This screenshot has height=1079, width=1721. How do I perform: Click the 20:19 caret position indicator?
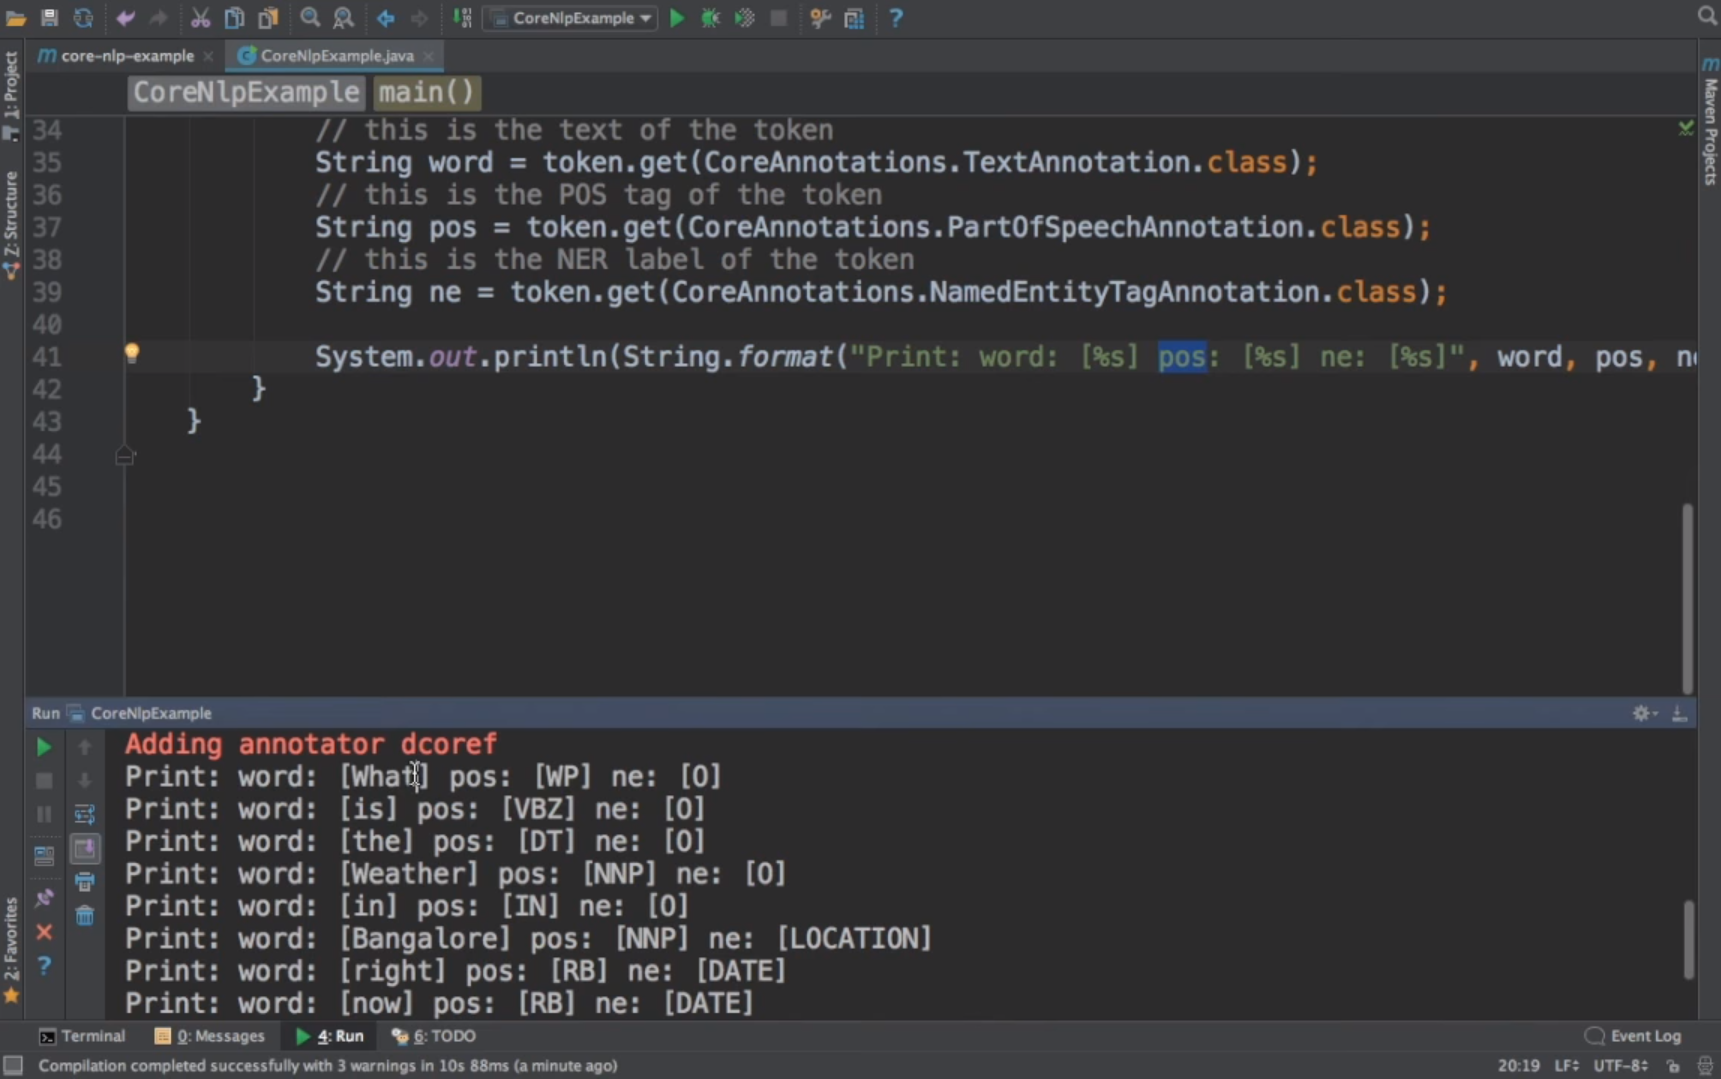pos(1519,1066)
